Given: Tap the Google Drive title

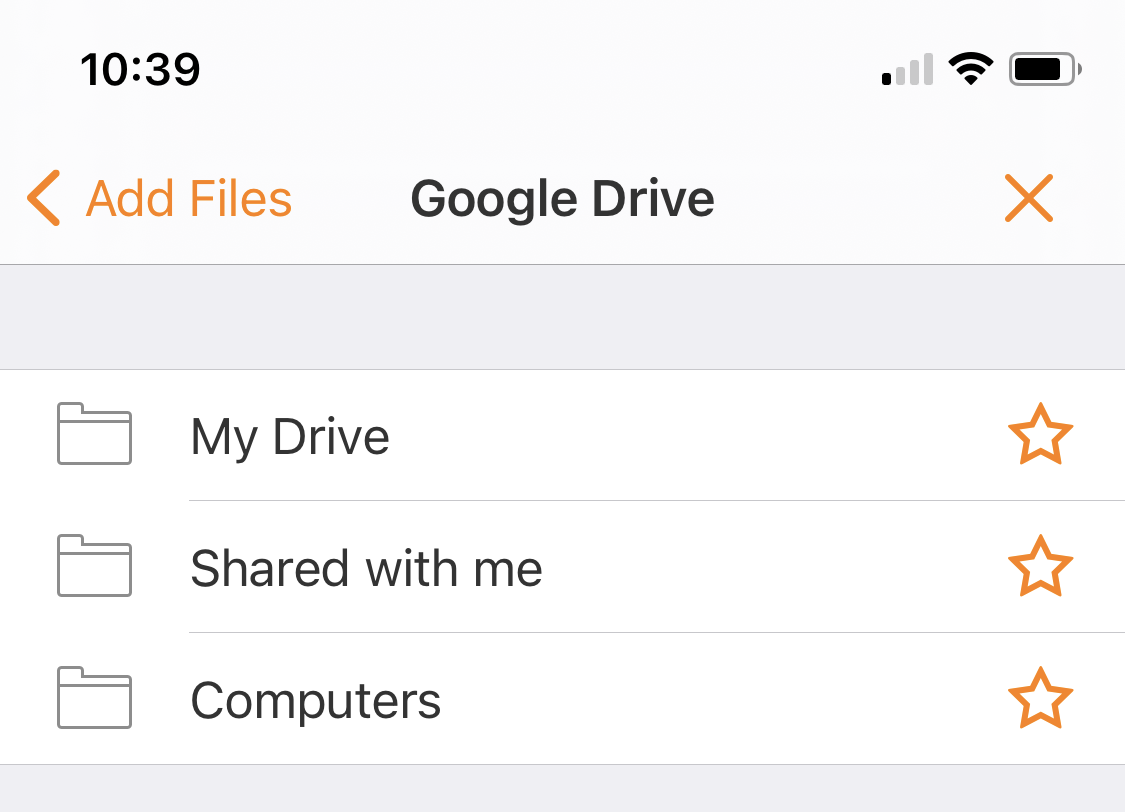Looking at the screenshot, I should [562, 198].
